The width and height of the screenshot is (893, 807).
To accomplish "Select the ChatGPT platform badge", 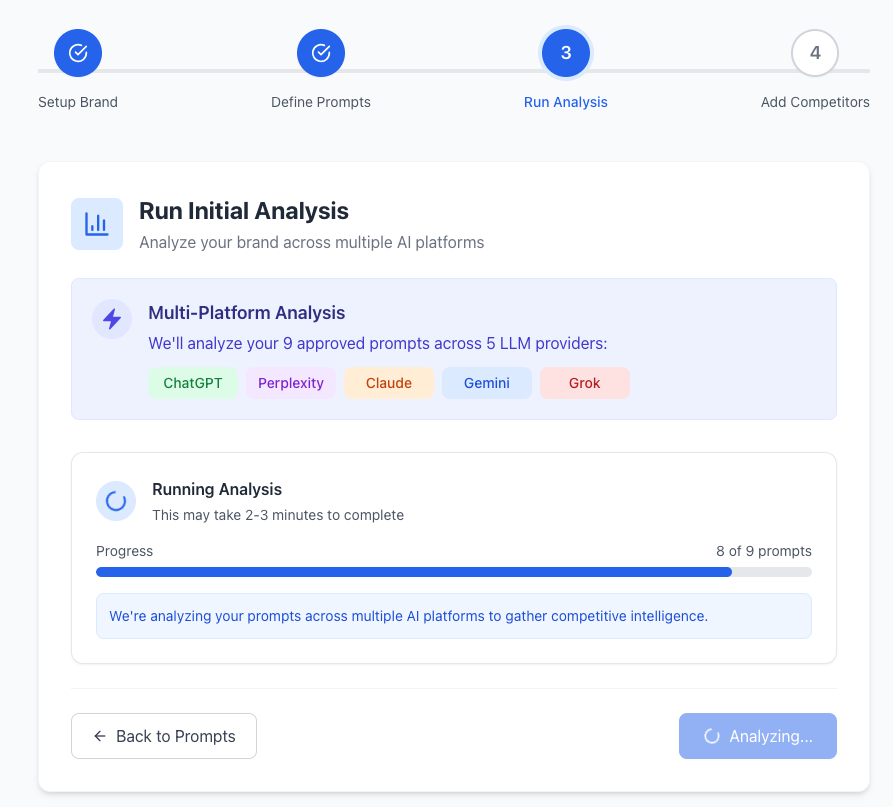I will pyautogui.click(x=192, y=383).
